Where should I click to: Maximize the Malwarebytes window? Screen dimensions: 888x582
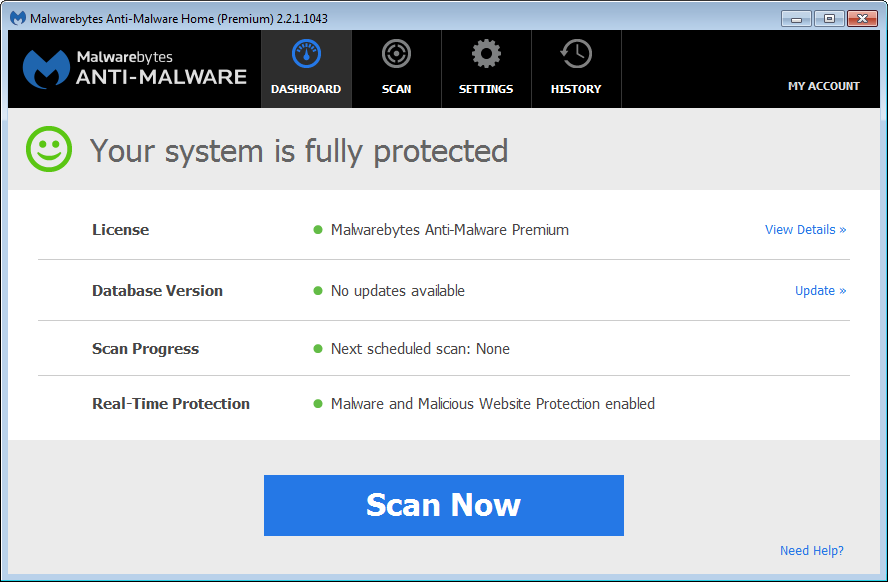pyautogui.click(x=829, y=18)
